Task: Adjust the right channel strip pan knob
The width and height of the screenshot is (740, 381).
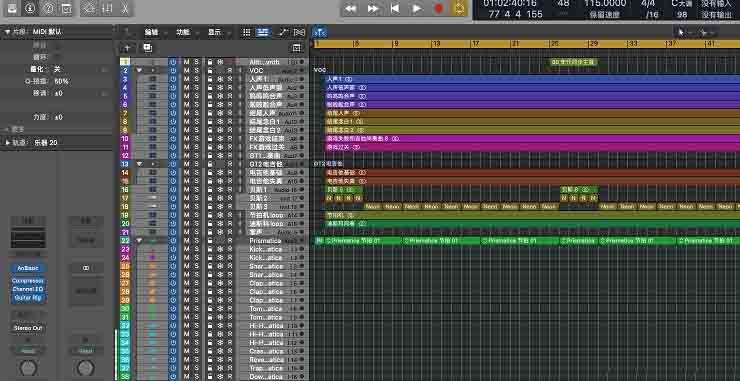Action: (85, 367)
